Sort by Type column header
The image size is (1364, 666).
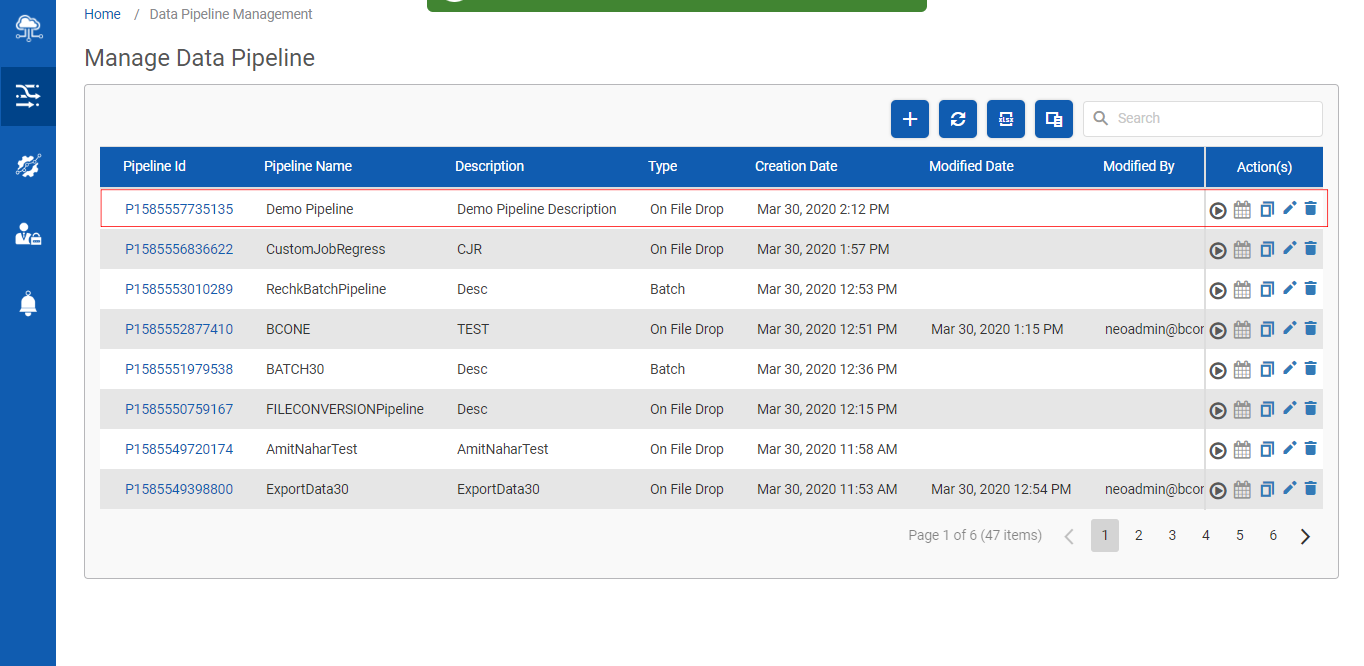[x=663, y=166]
